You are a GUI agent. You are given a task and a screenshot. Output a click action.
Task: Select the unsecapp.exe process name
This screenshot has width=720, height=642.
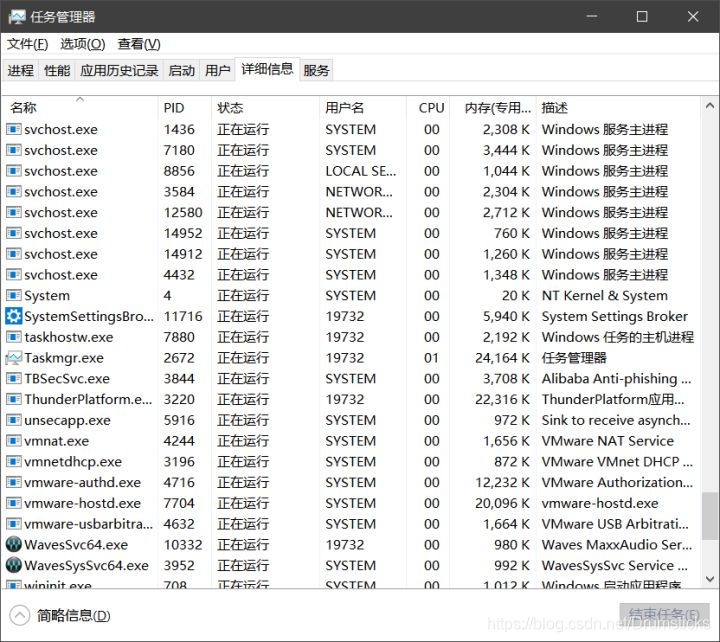click(x=67, y=420)
